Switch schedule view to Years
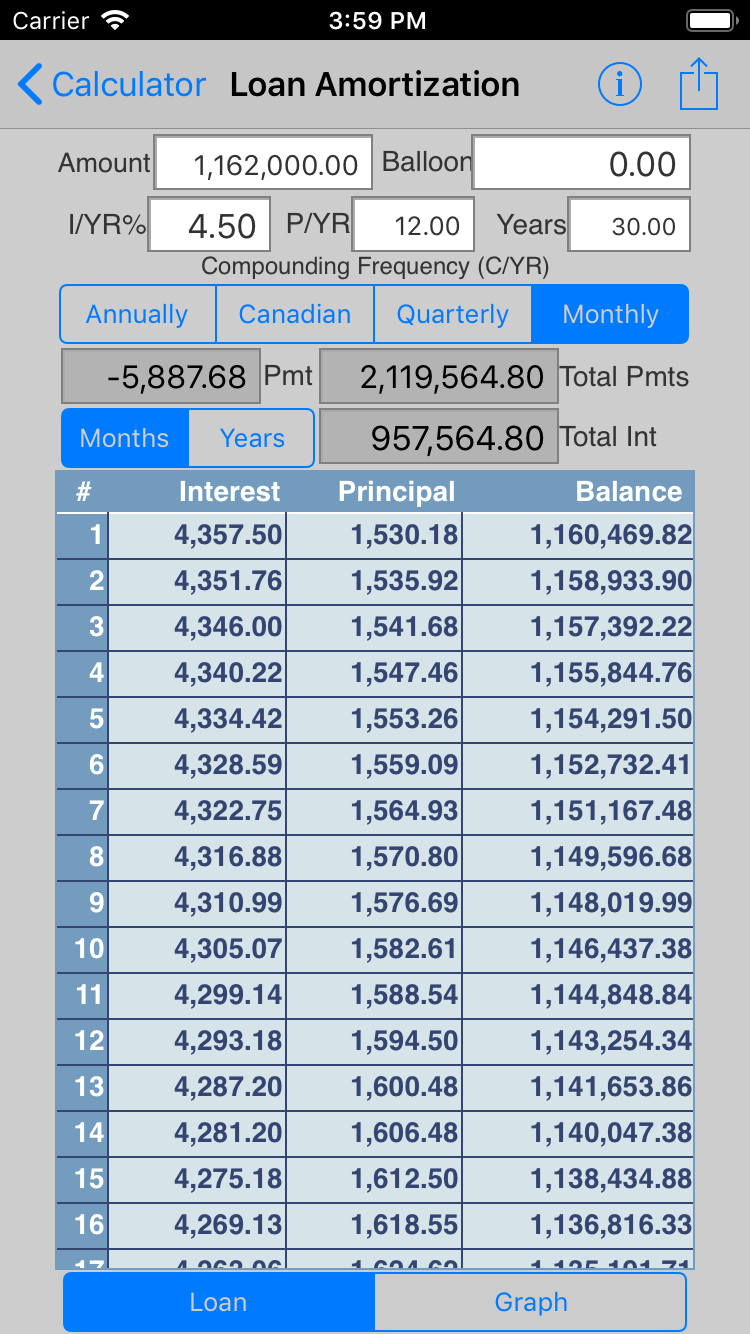750x1334 pixels. click(x=252, y=438)
